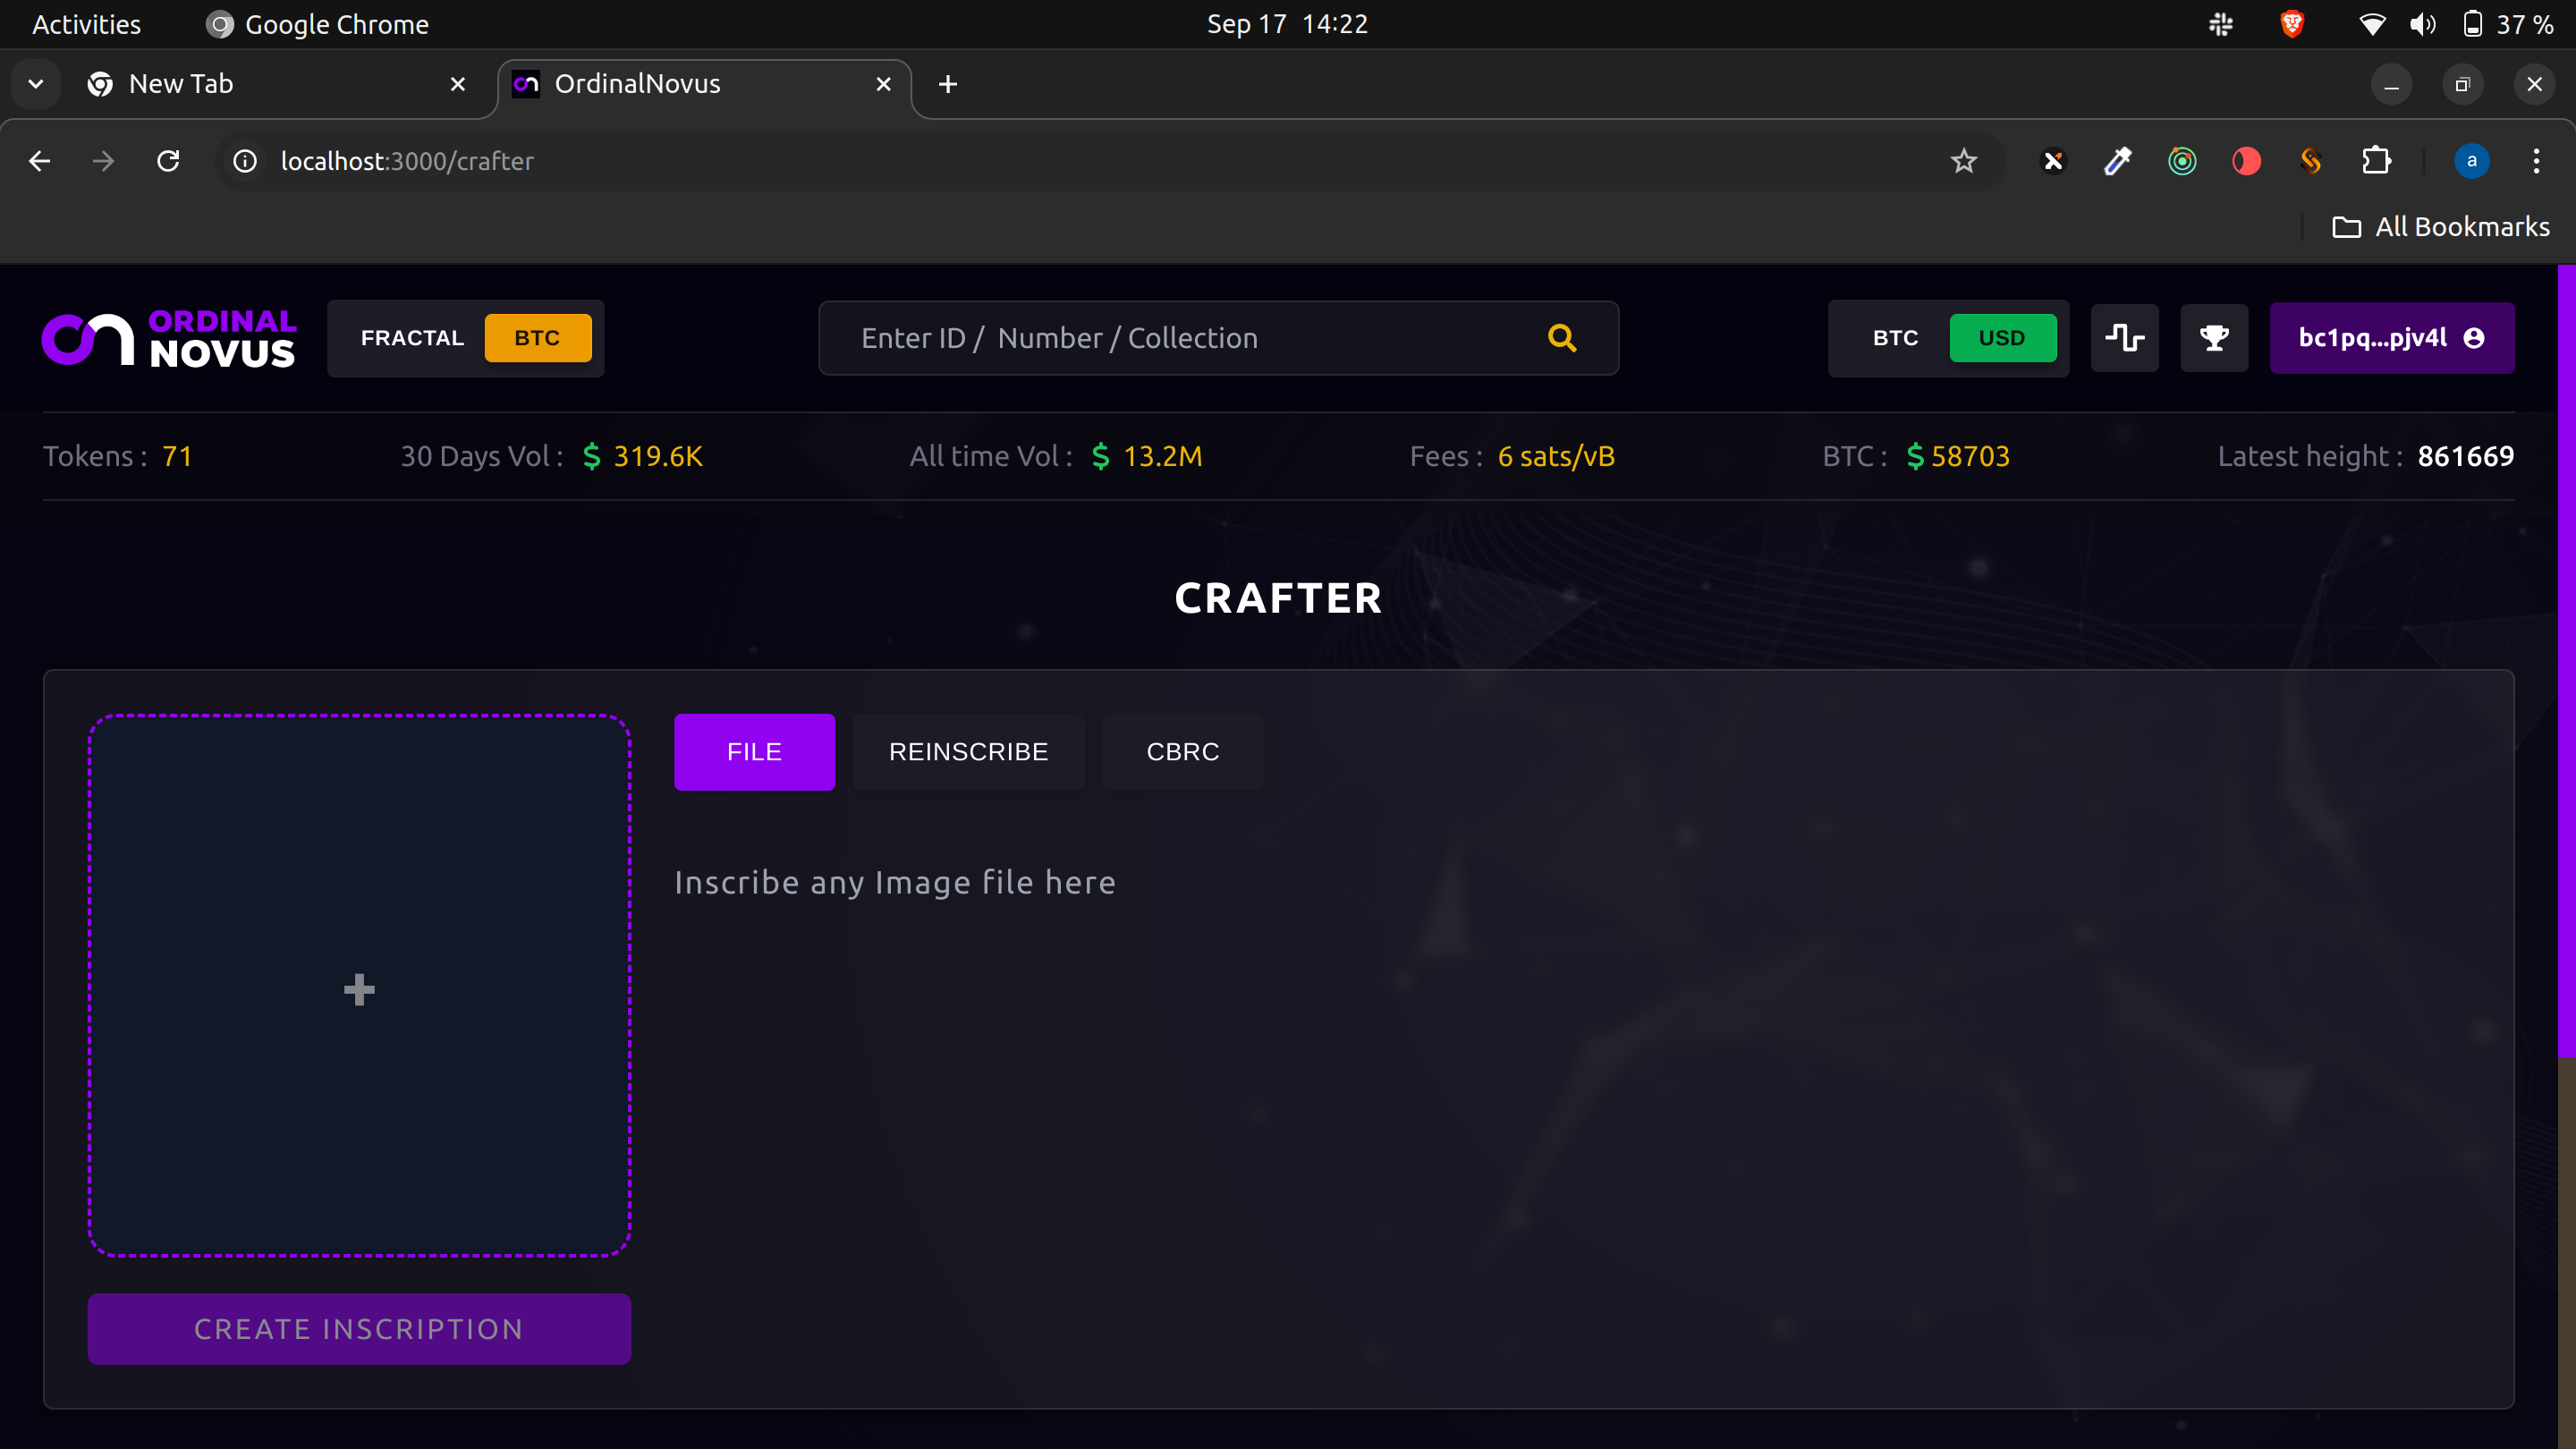This screenshot has width=2576, height=1449.
Task: Click the CREATE INSCRIPTION button
Action: 359,1329
